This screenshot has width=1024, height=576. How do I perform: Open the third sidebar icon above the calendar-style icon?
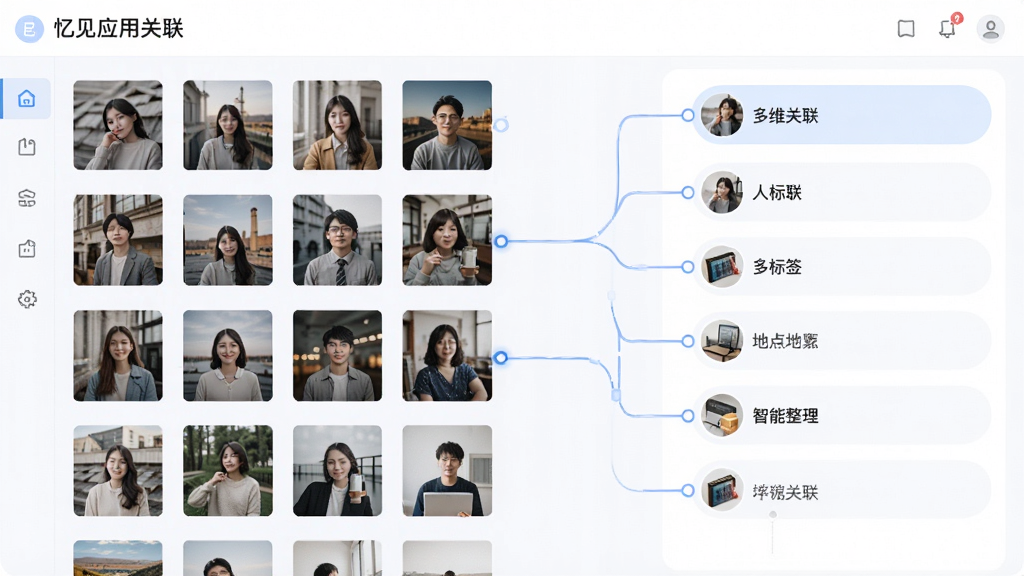pyautogui.click(x=27, y=198)
